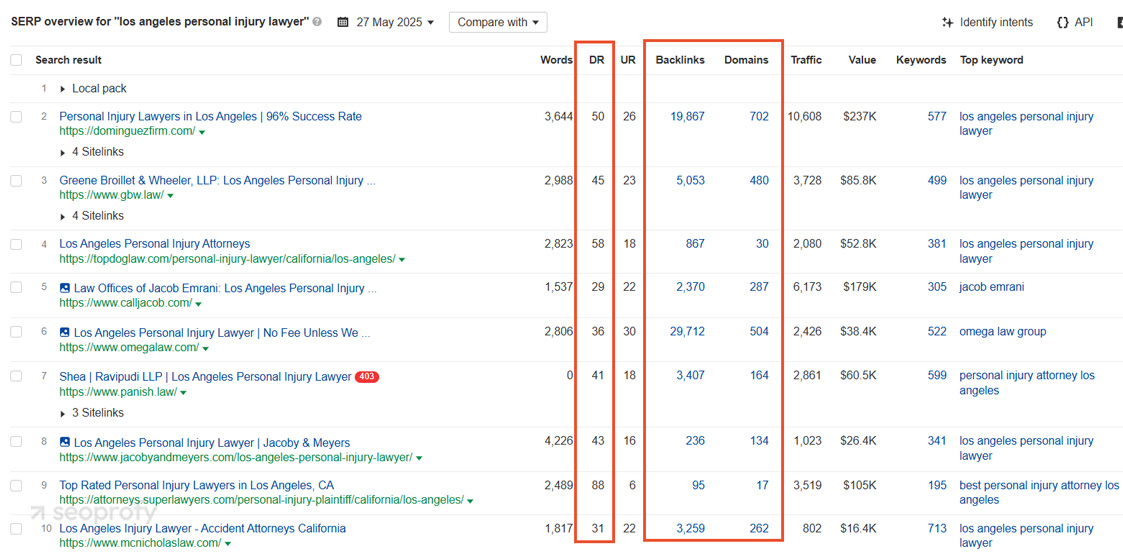Check the box for dominguezfirm.com result
Screen dimensions: 1123x555
(16, 117)
